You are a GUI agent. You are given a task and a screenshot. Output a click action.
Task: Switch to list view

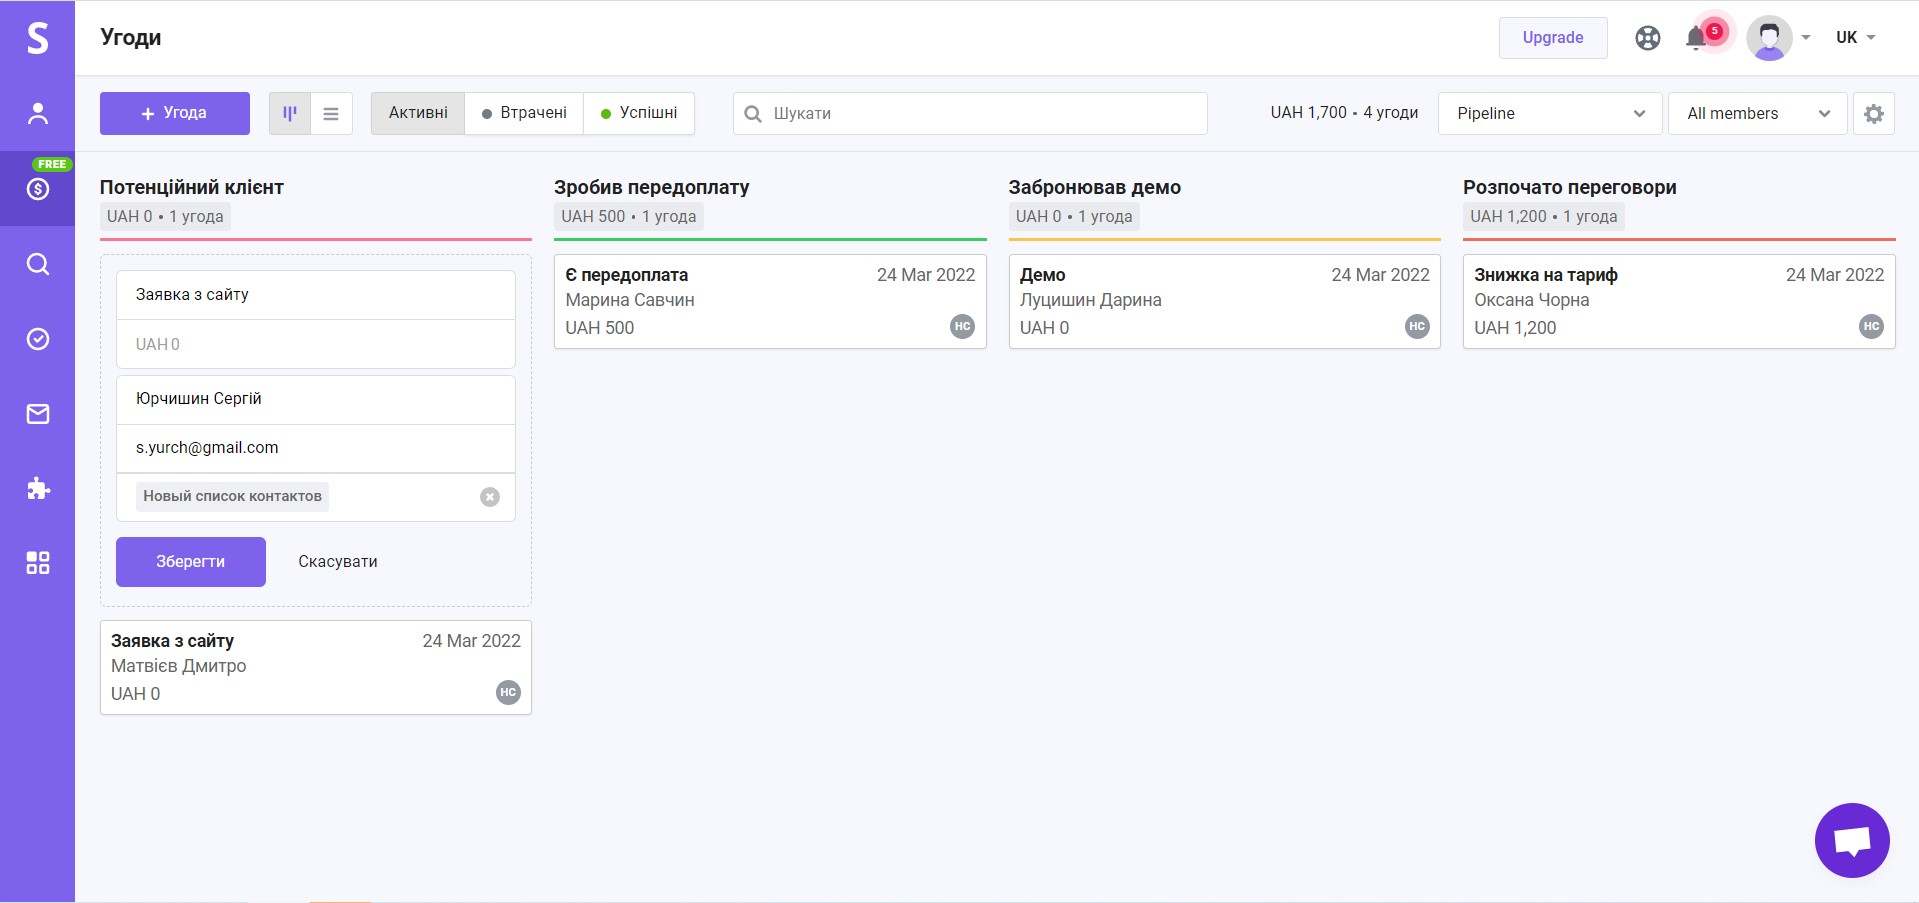click(x=331, y=114)
